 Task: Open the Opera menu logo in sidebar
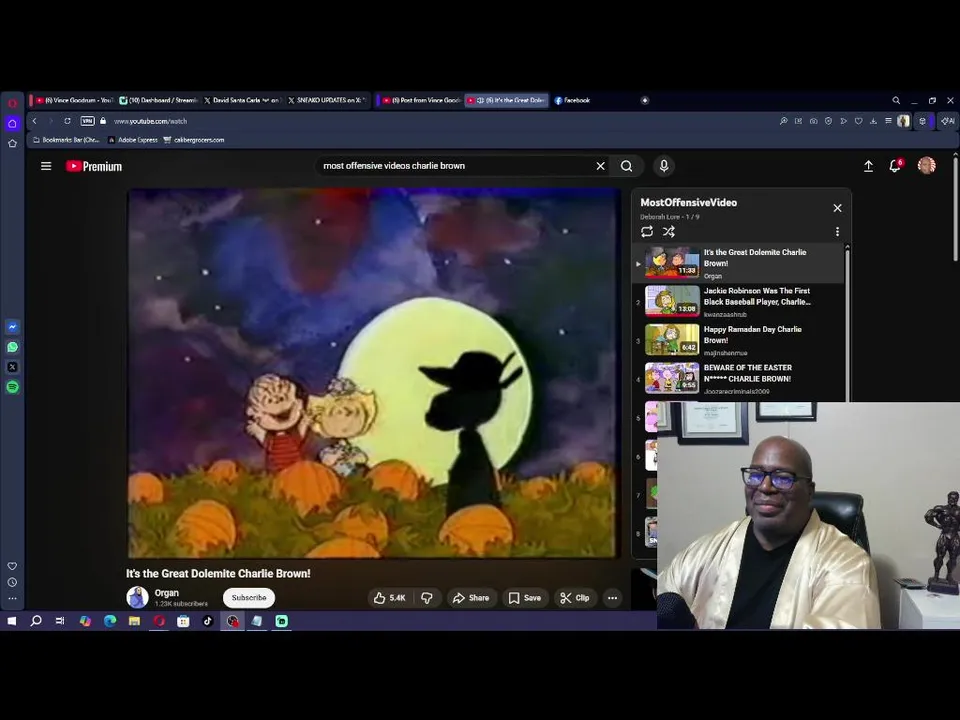pyautogui.click(x=12, y=103)
